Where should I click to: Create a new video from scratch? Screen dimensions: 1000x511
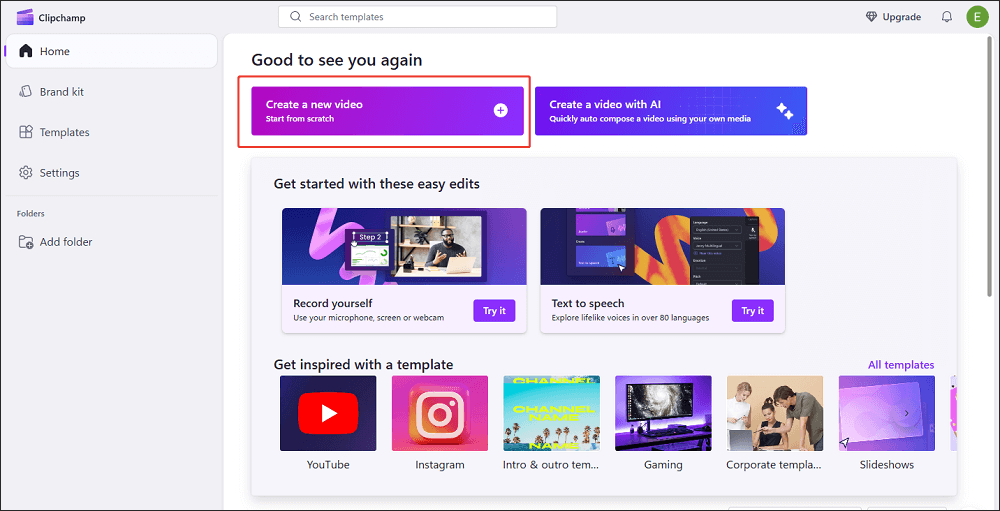pos(387,111)
